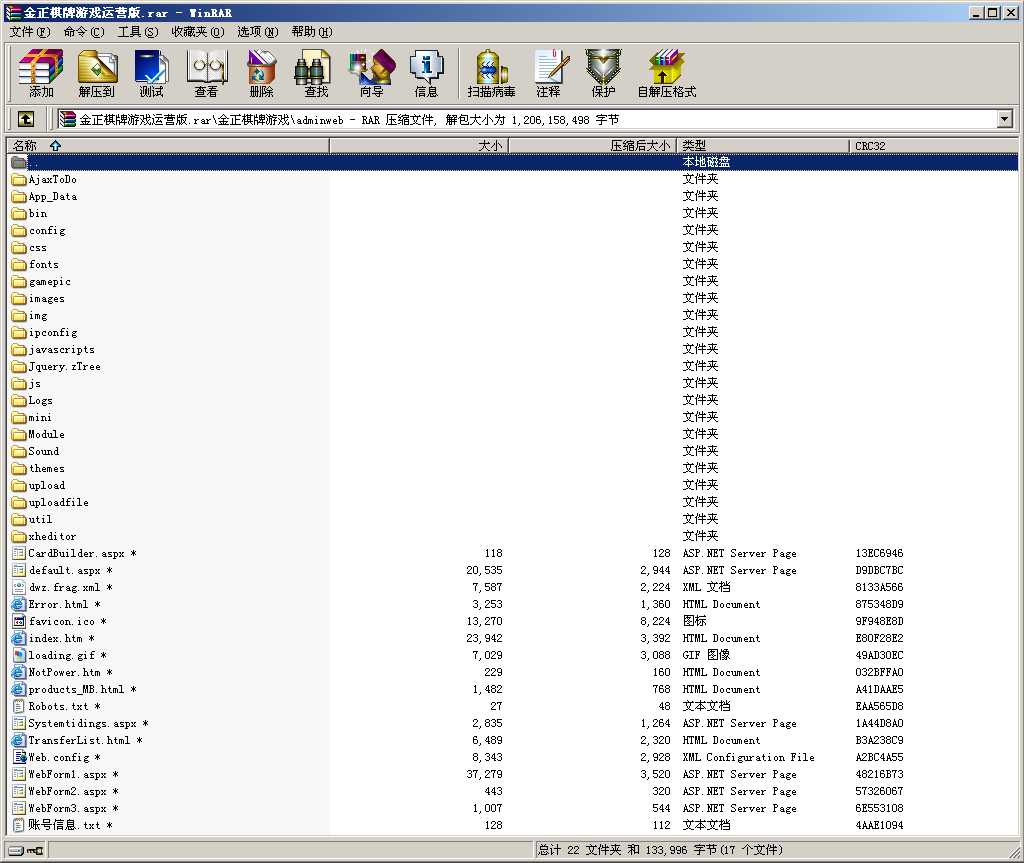Open the address bar path dropdown

1005,119
